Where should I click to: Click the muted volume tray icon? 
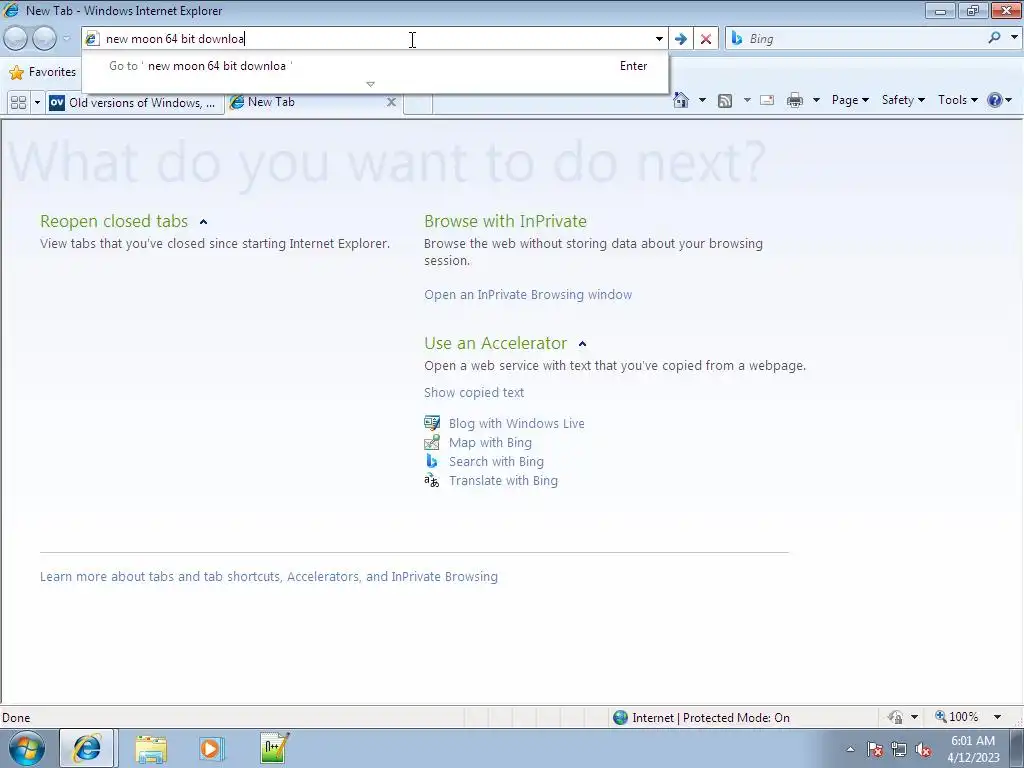point(923,750)
